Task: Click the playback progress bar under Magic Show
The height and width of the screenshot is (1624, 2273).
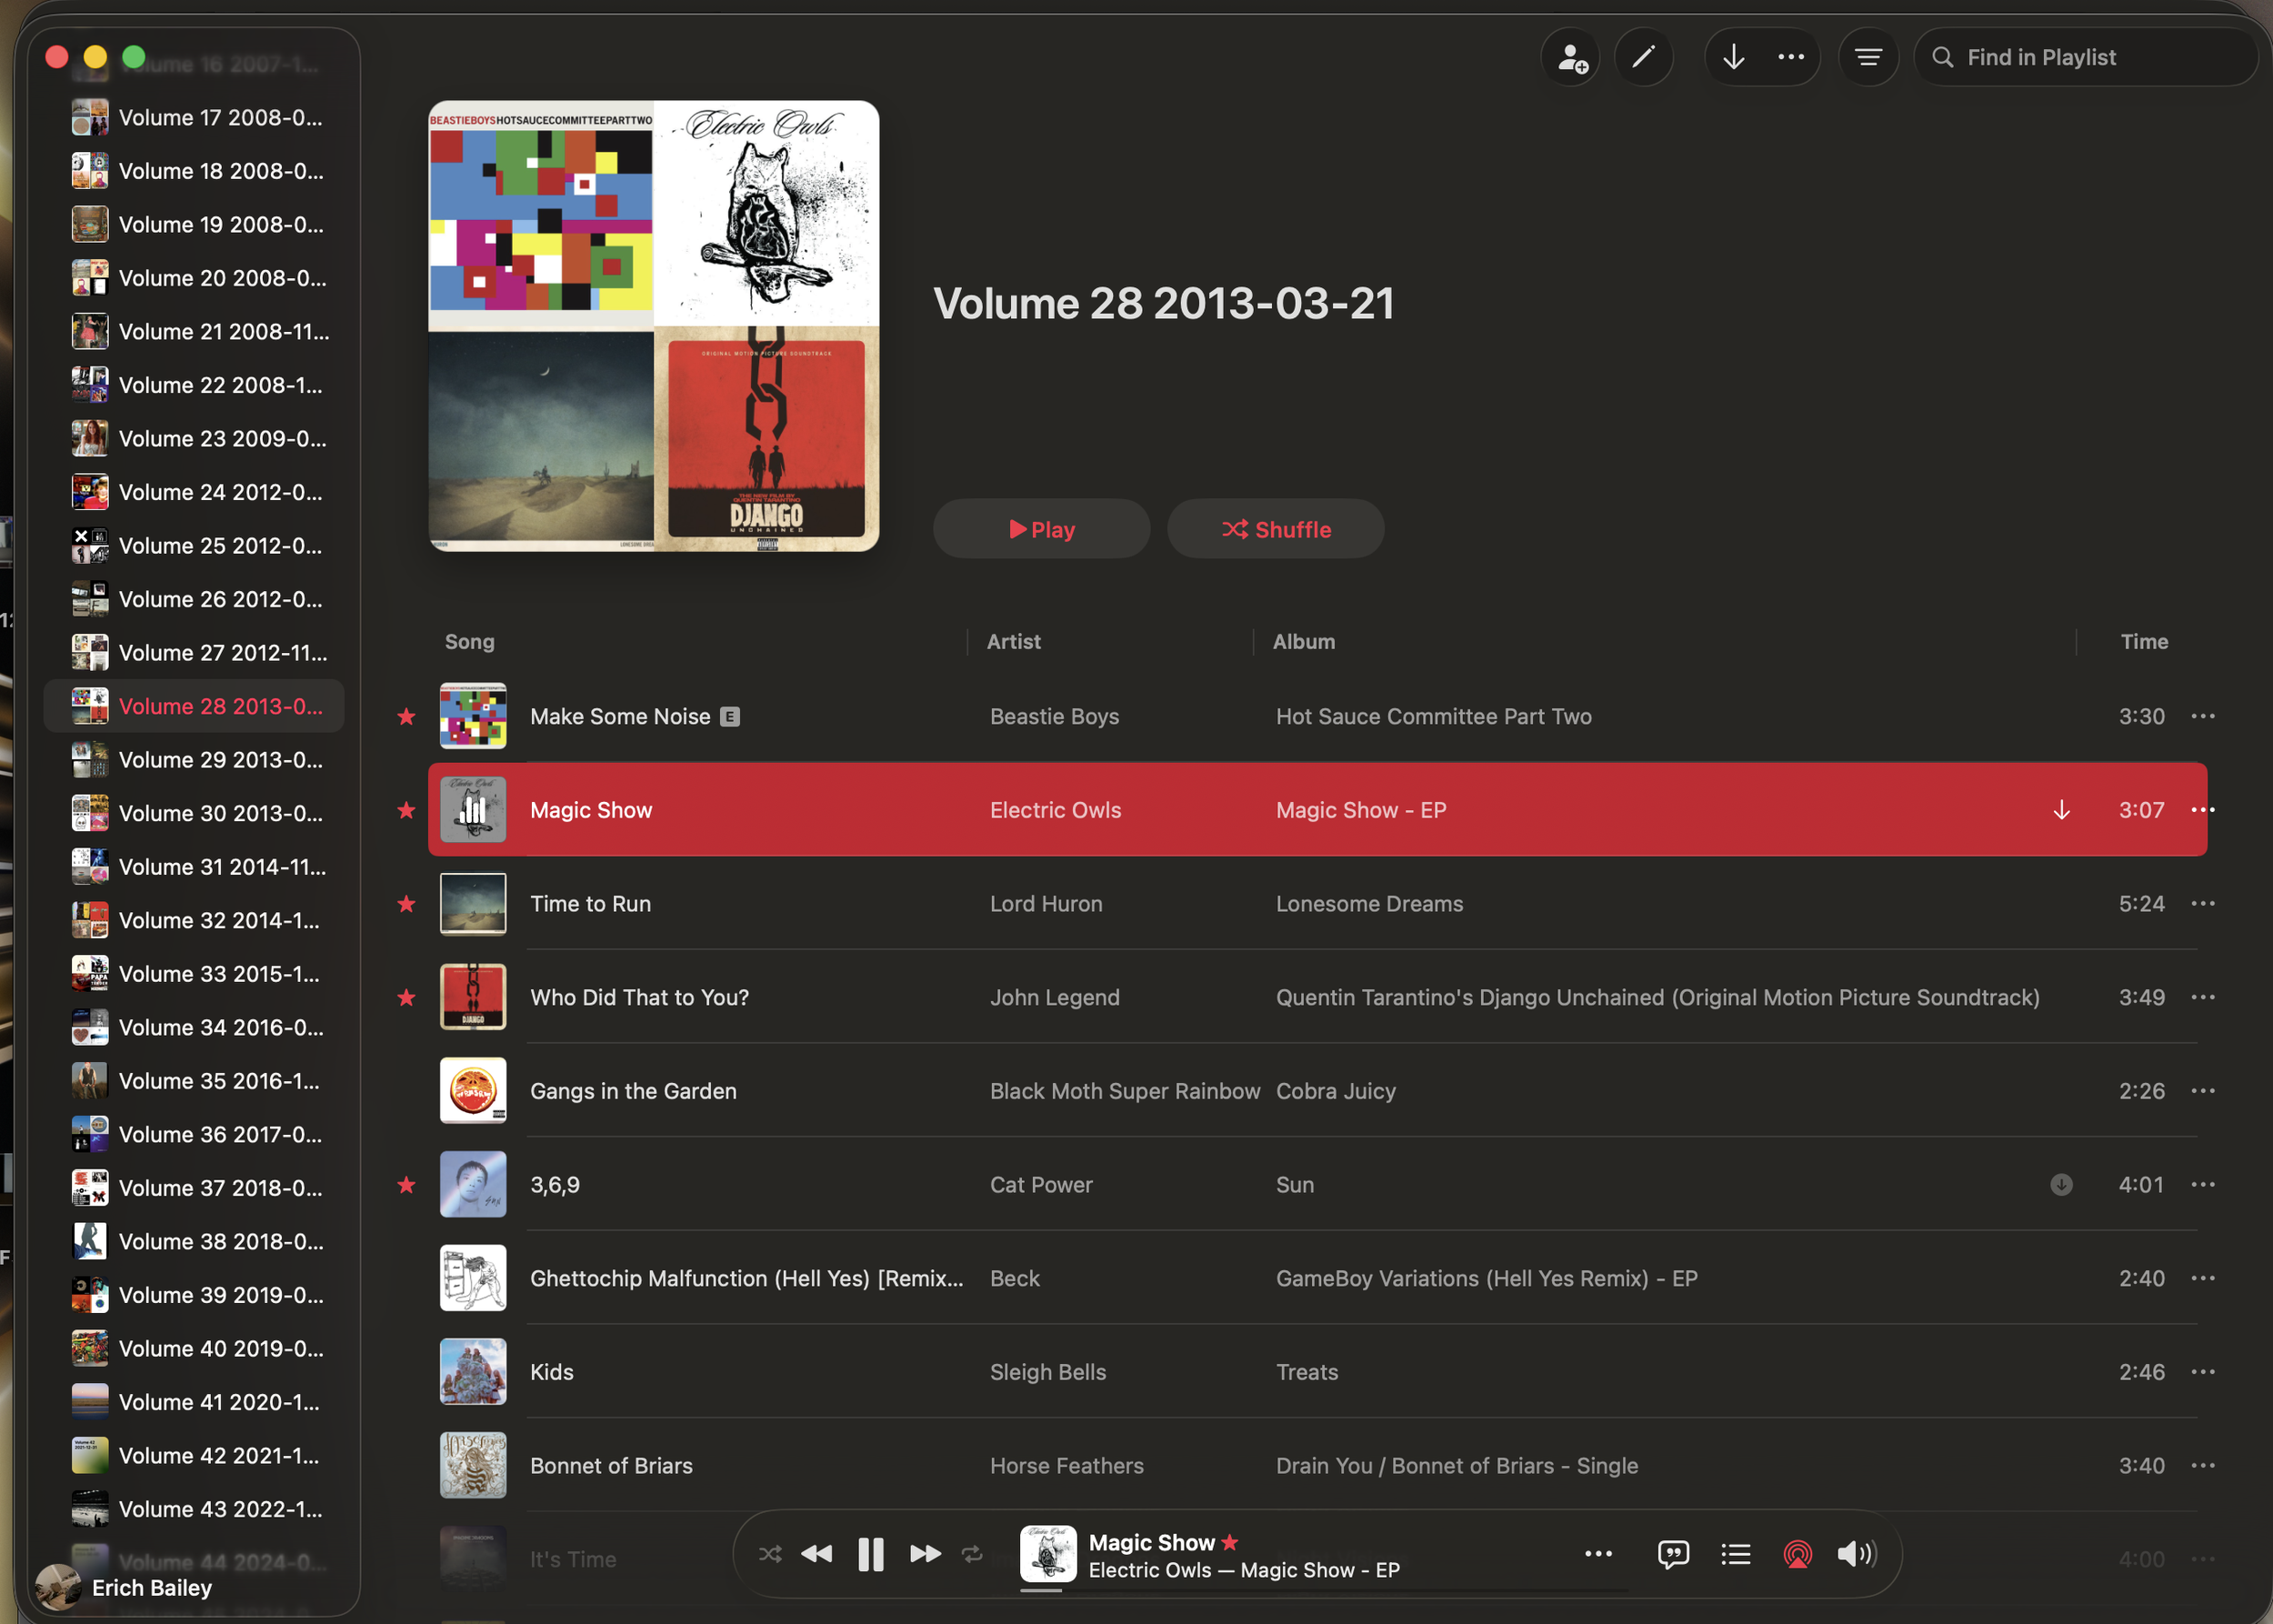Action: (1320, 1589)
